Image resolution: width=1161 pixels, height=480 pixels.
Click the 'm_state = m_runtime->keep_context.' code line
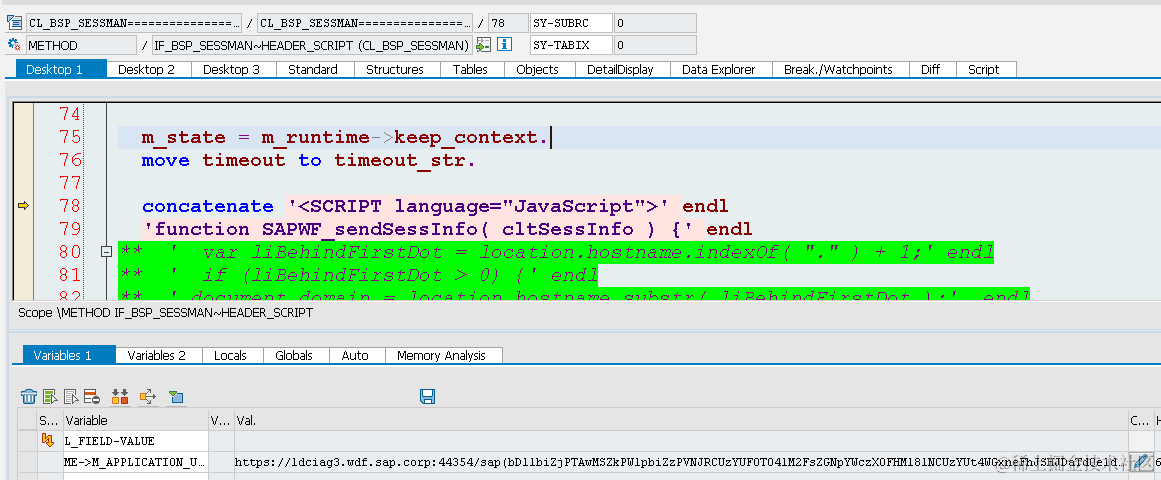pyautogui.click(x=345, y=137)
